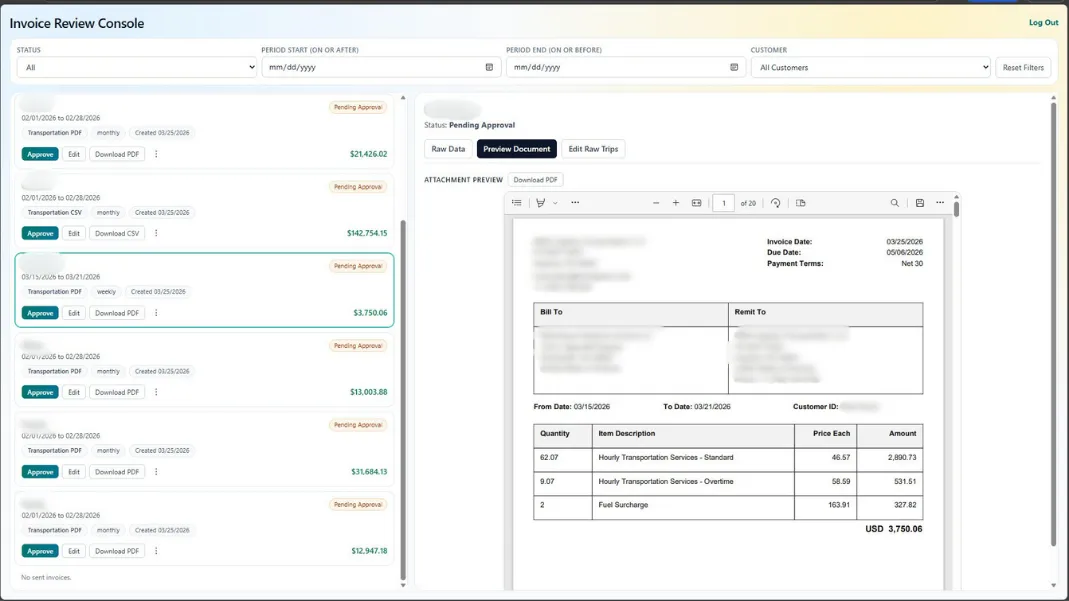
Task: Rotate the PDF page
Action: 774,202
